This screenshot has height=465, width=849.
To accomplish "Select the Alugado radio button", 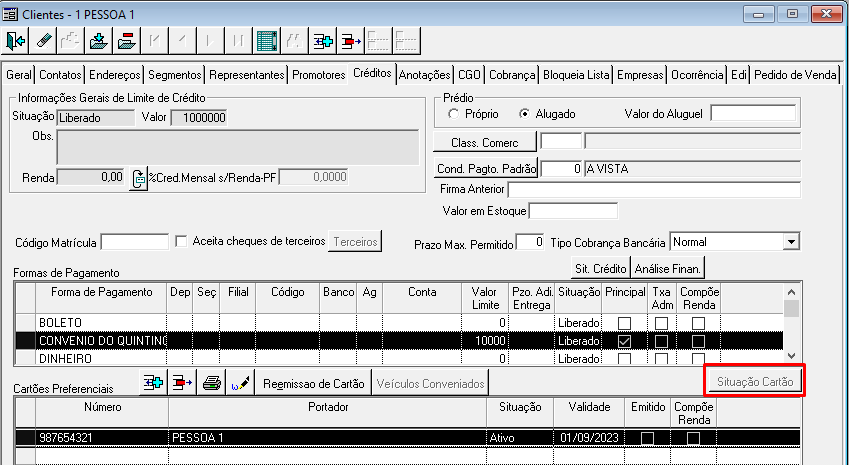I will click(524, 114).
